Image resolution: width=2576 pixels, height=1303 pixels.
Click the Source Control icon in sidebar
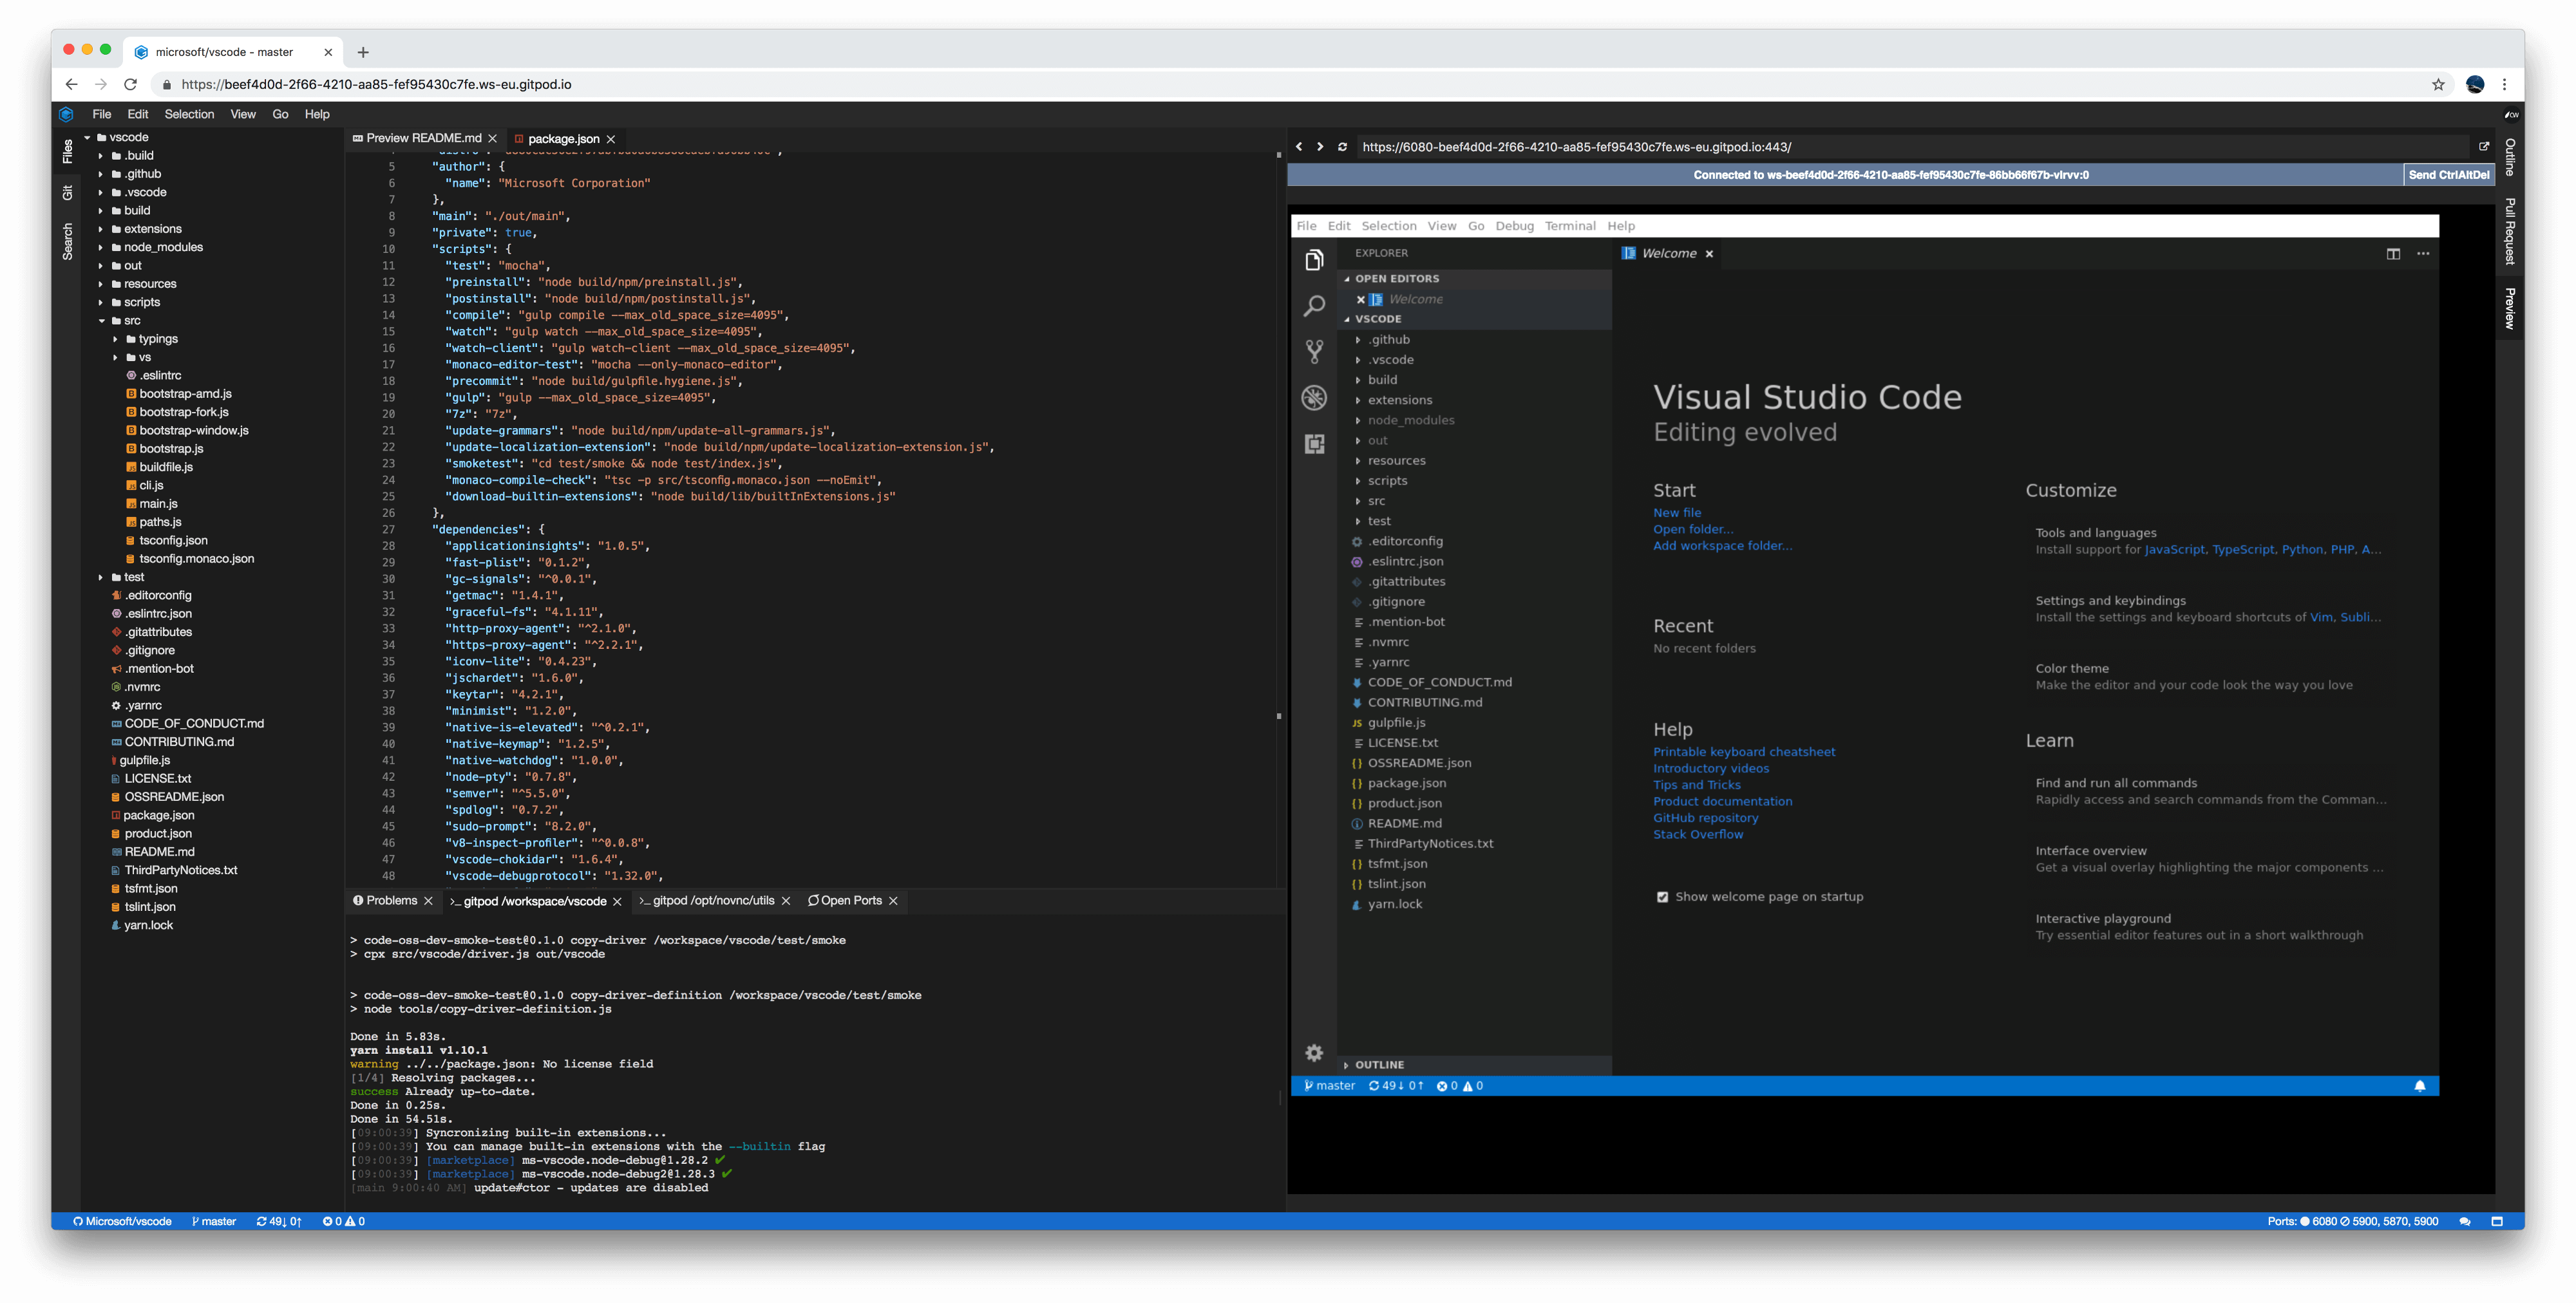click(x=1314, y=352)
